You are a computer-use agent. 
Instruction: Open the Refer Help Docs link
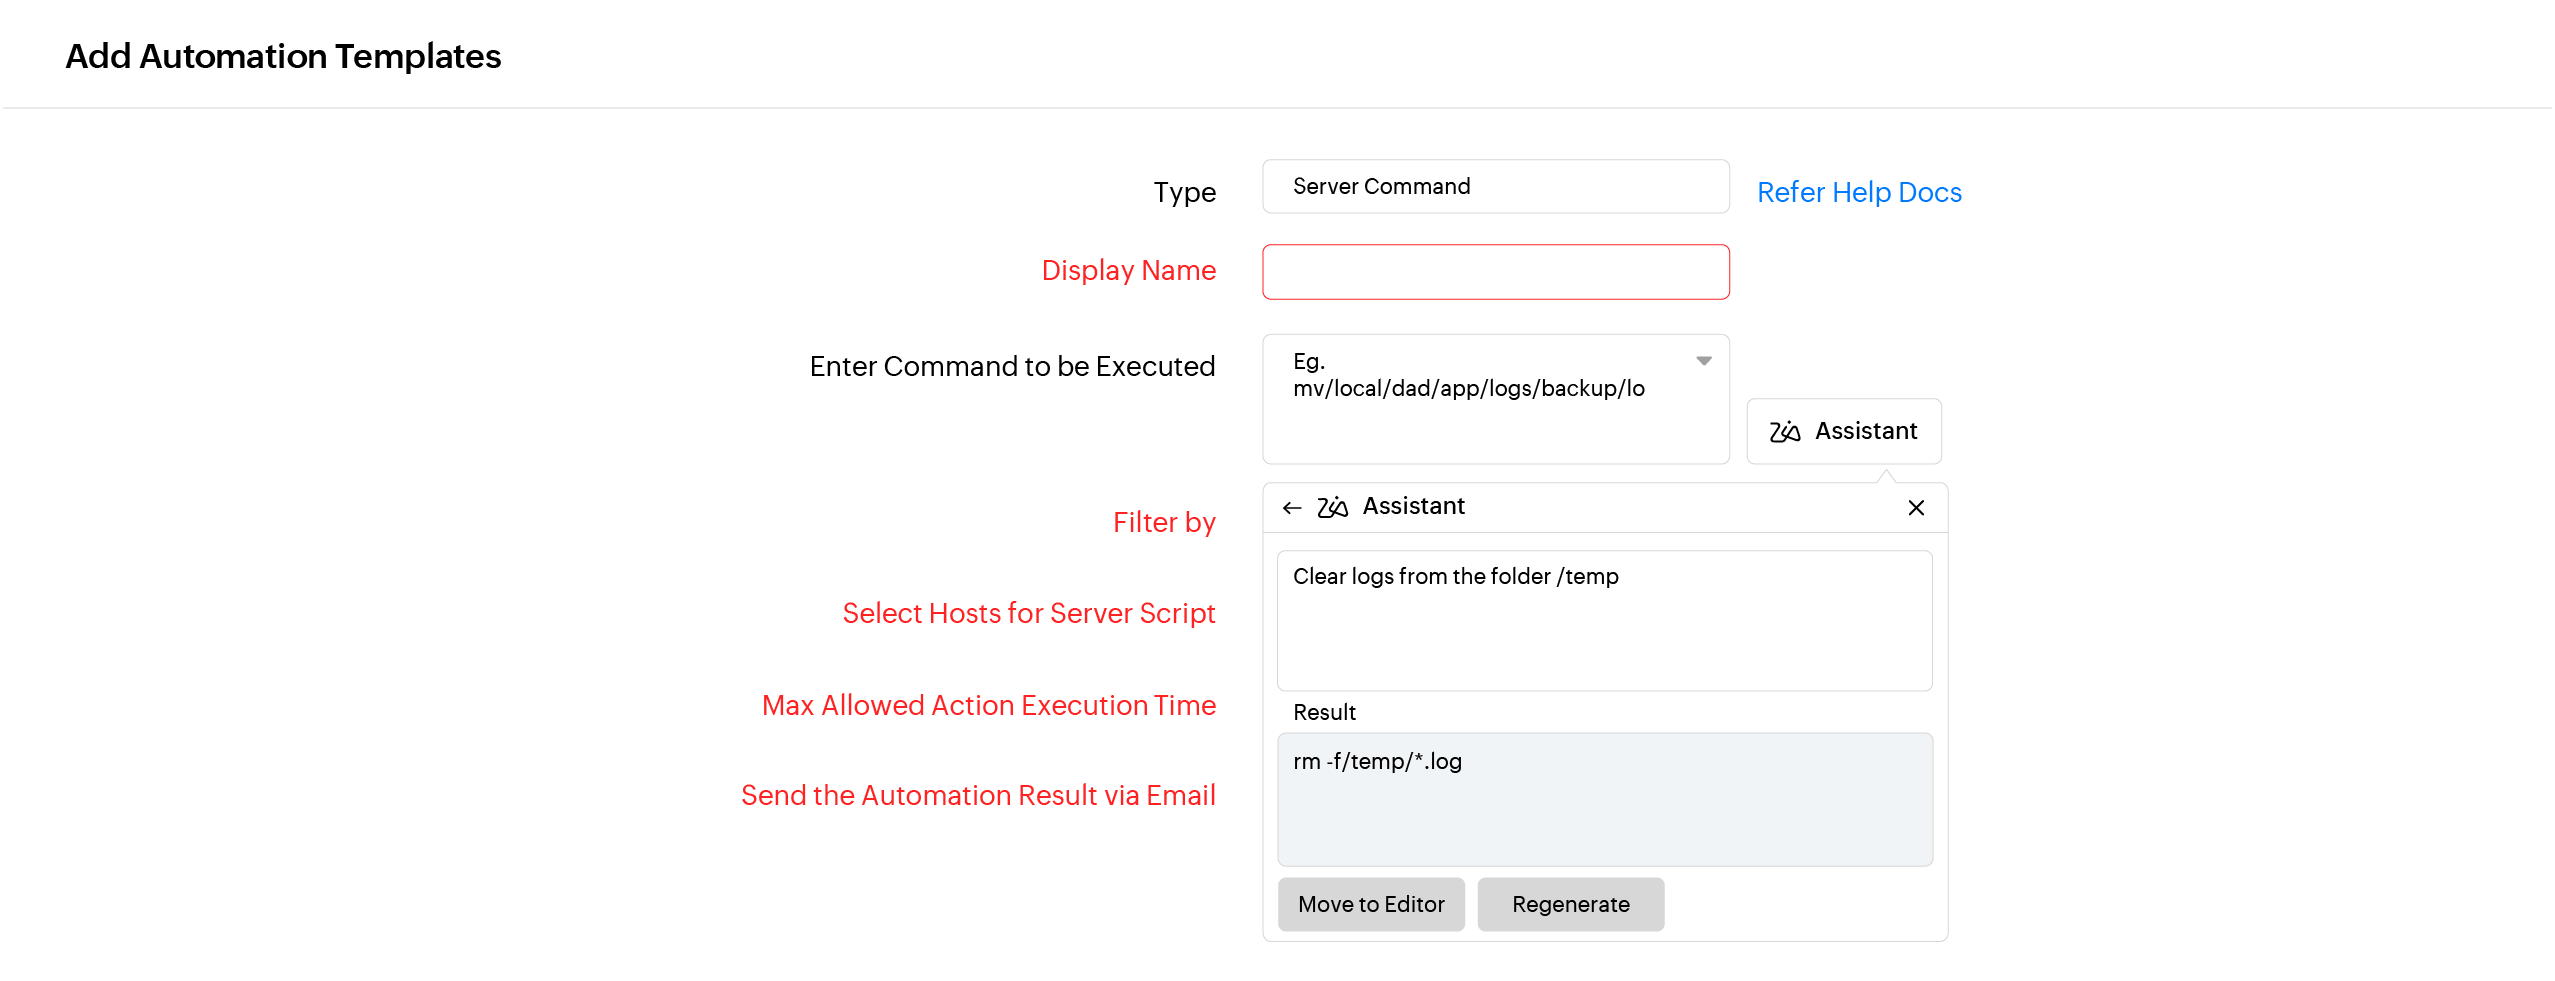(1858, 192)
